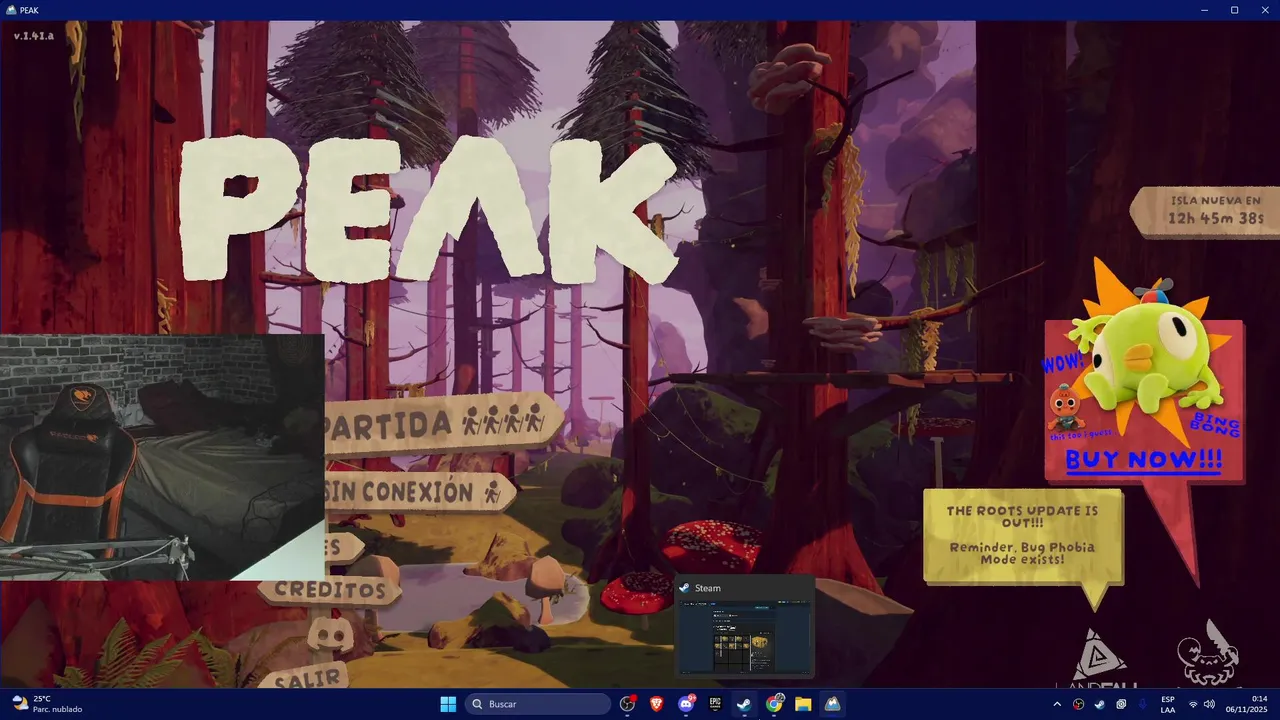Open Google Chrome from the taskbar

774,704
